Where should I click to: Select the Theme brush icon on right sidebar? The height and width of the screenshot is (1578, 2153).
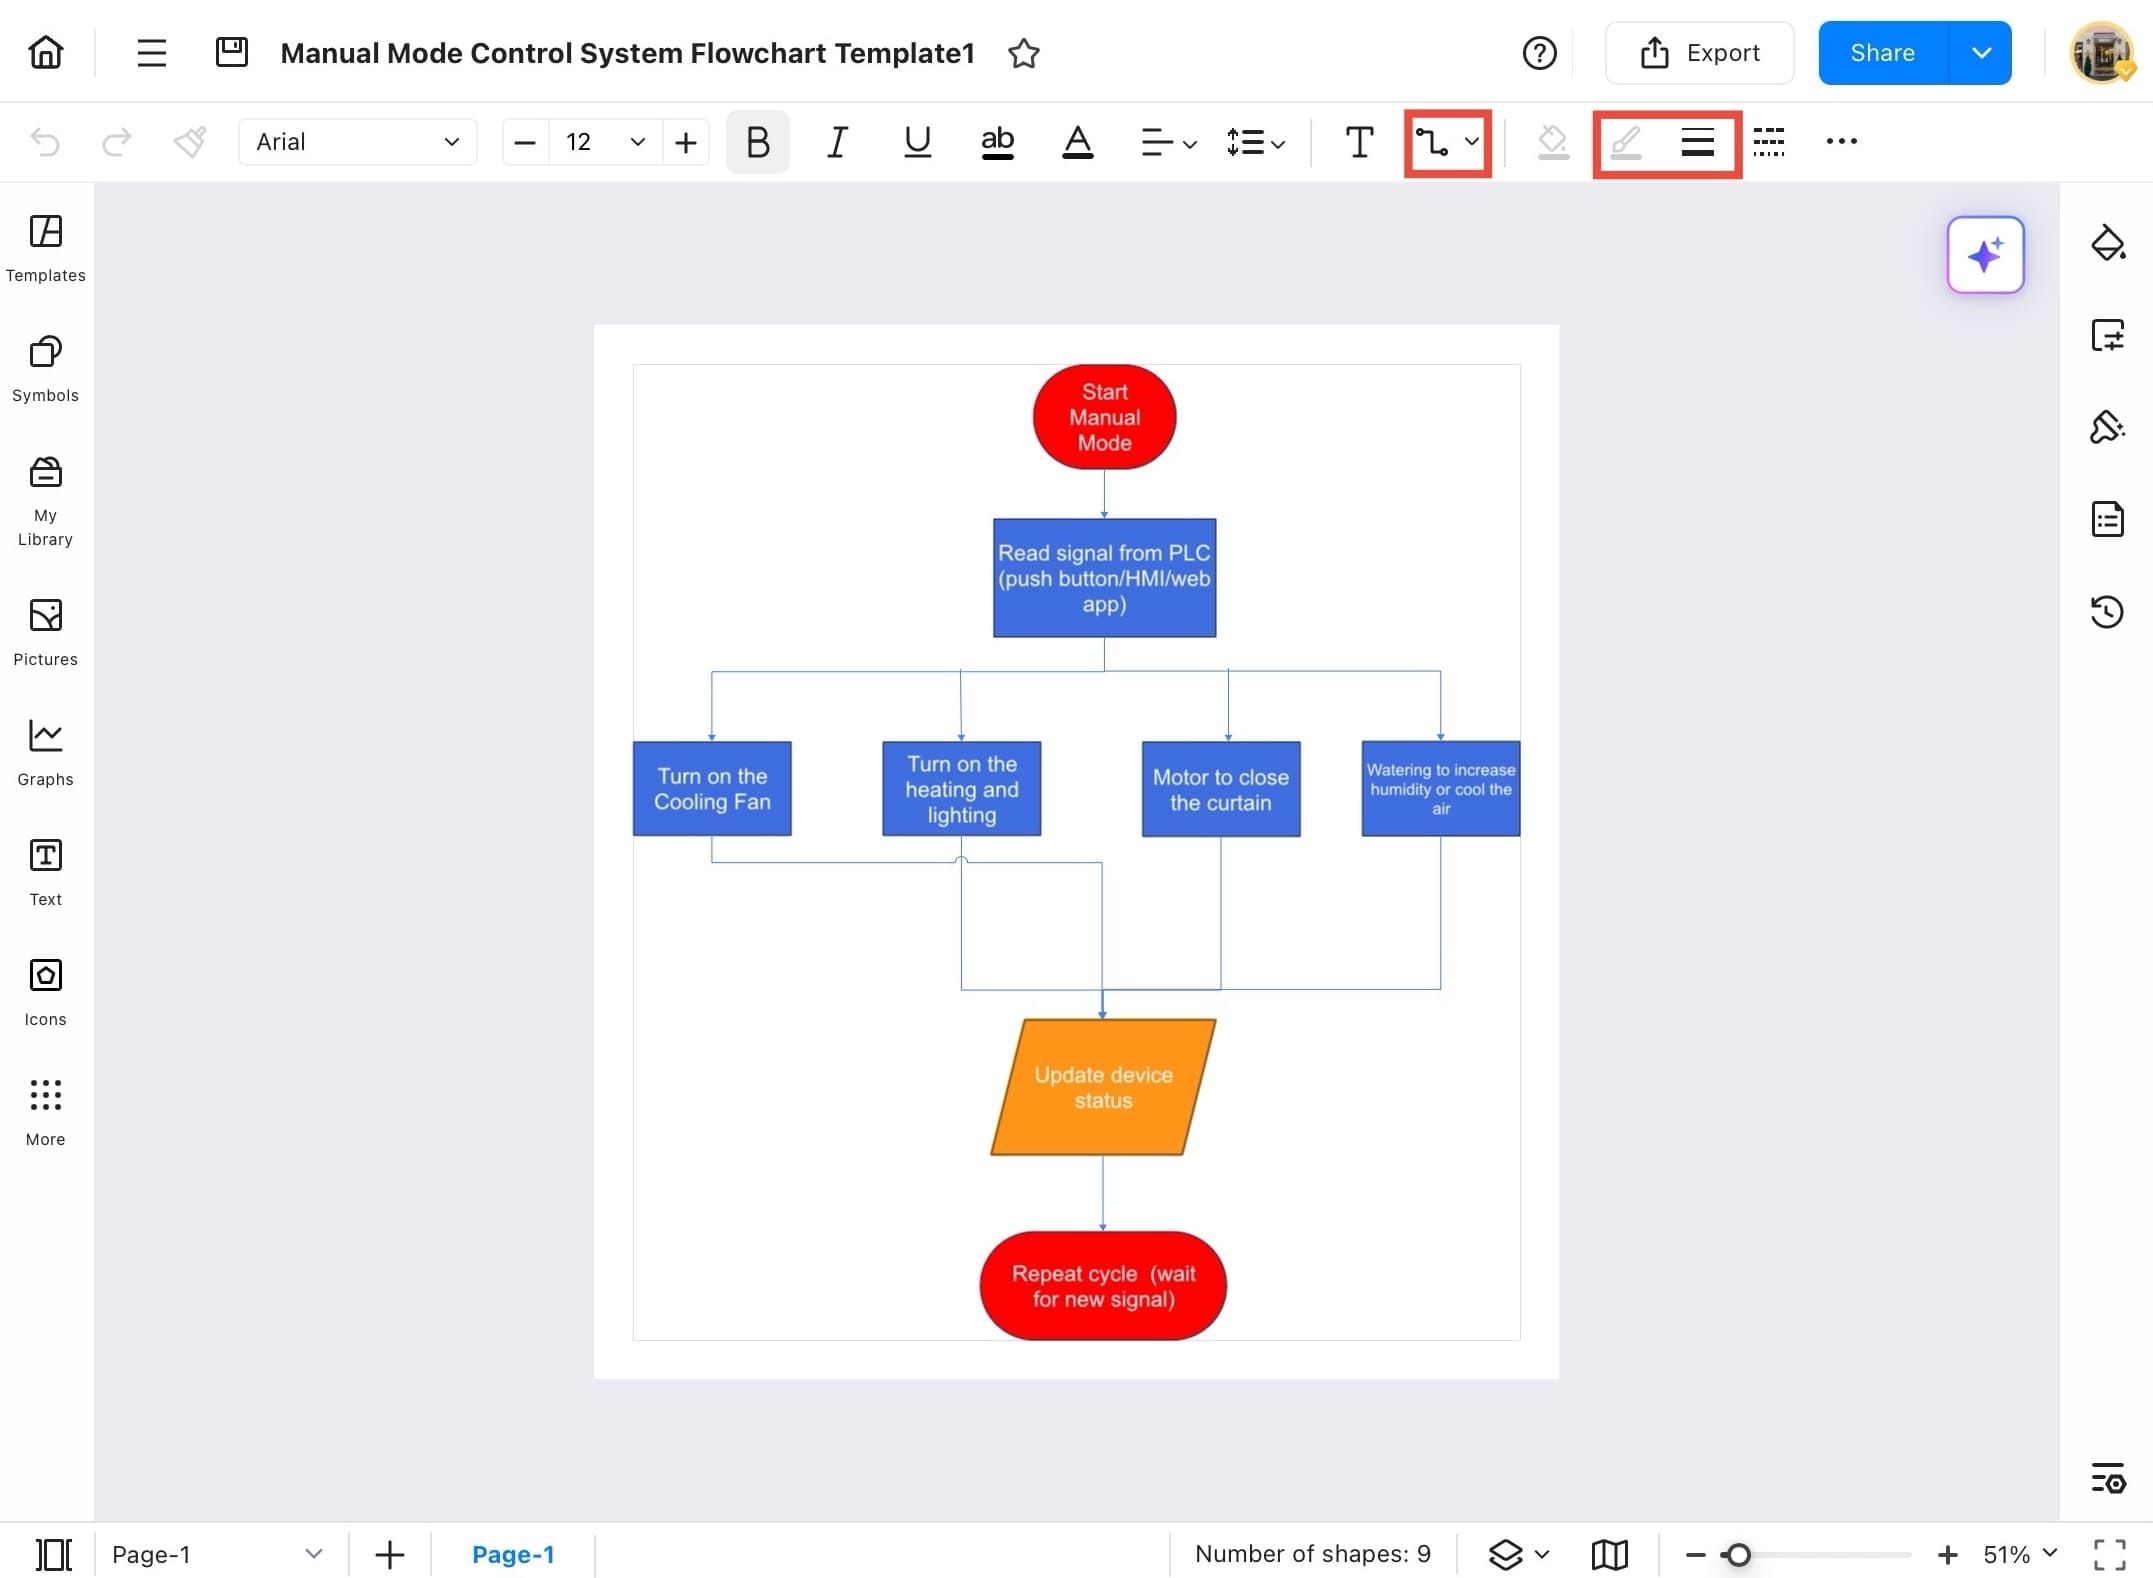coord(2108,427)
